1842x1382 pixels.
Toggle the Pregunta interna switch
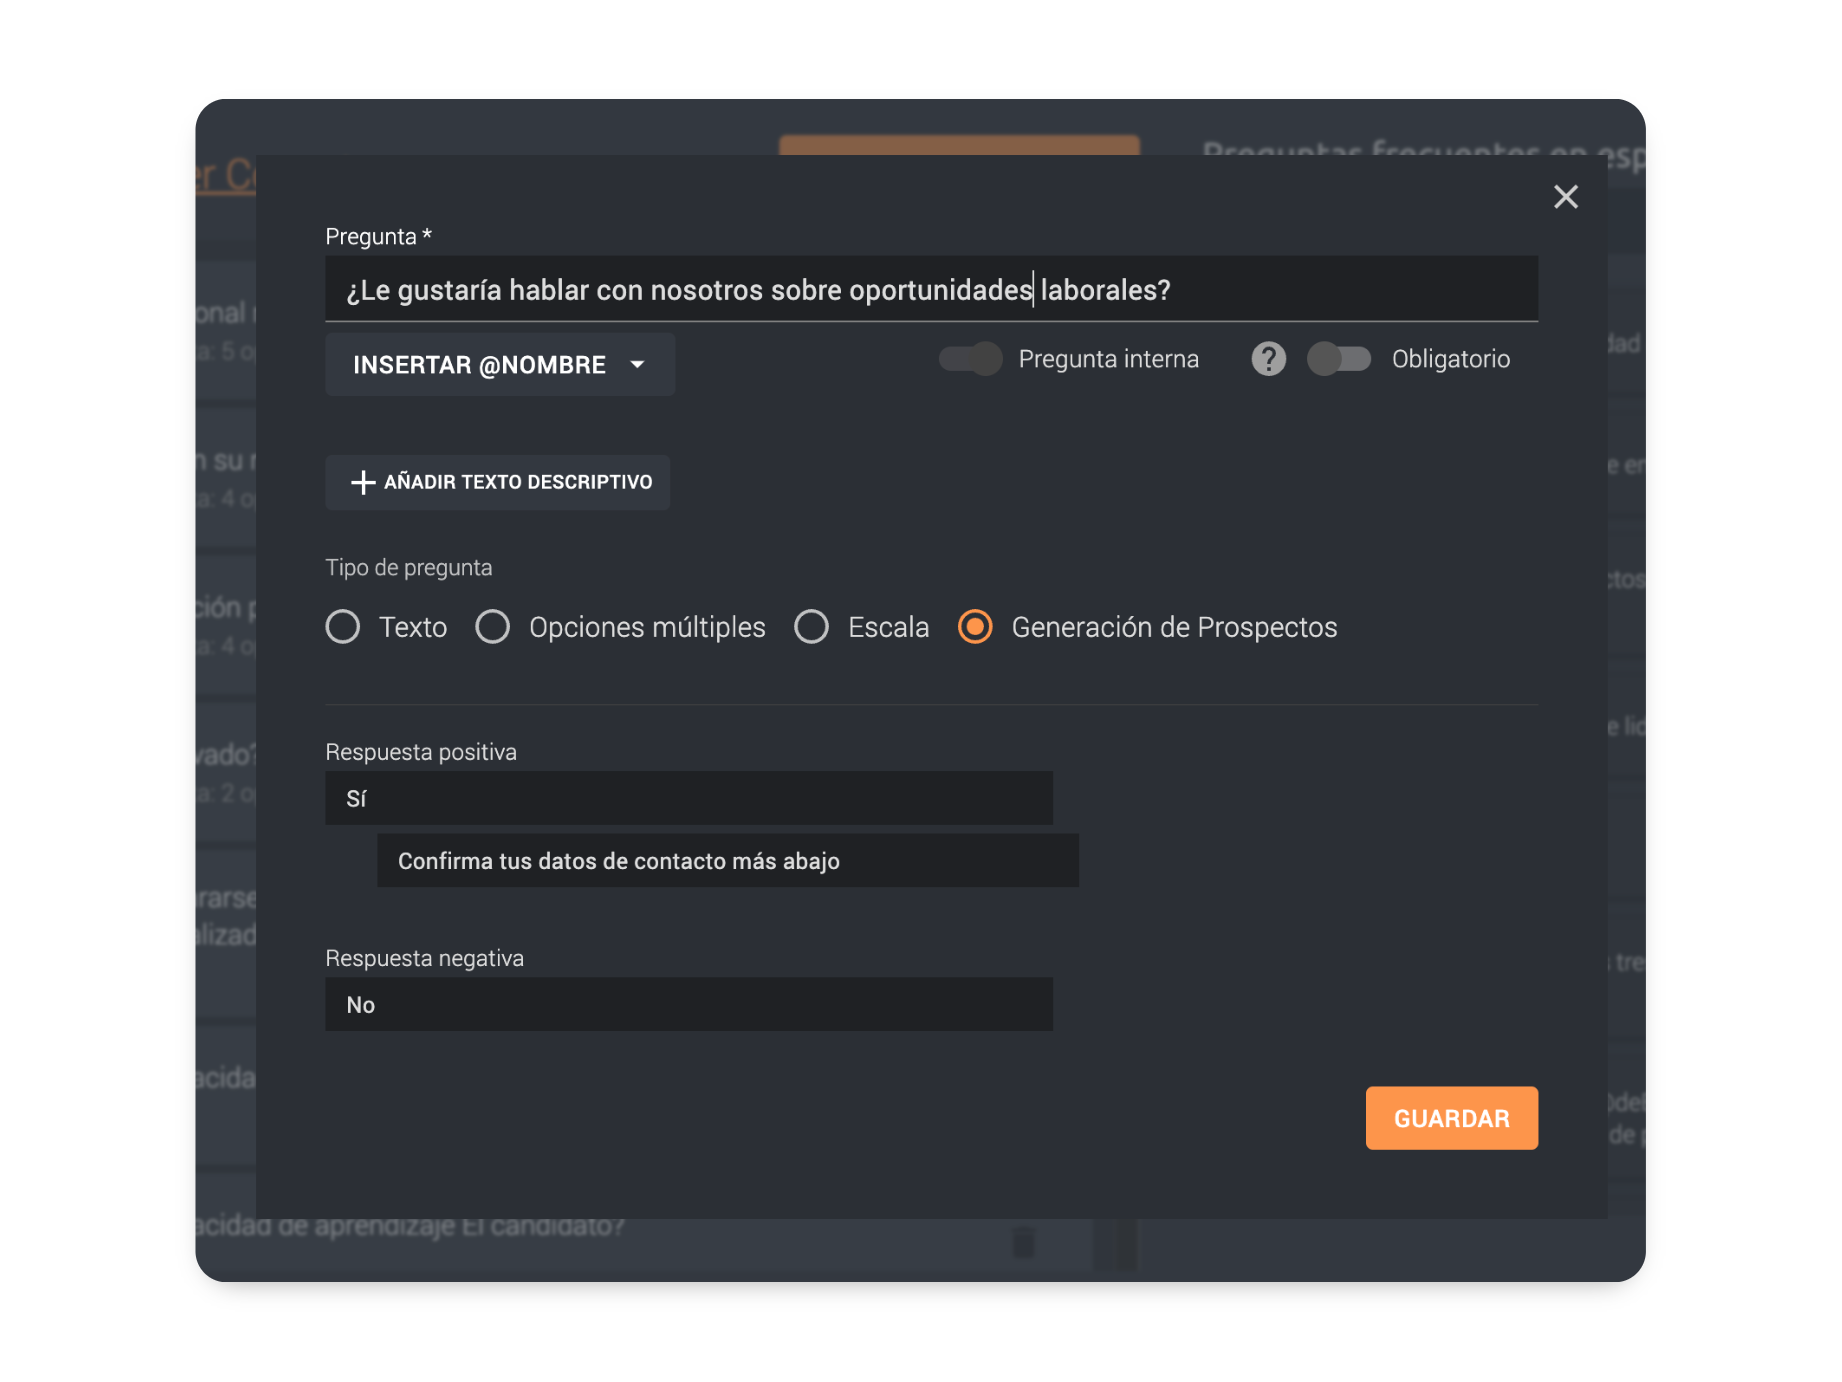971,359
